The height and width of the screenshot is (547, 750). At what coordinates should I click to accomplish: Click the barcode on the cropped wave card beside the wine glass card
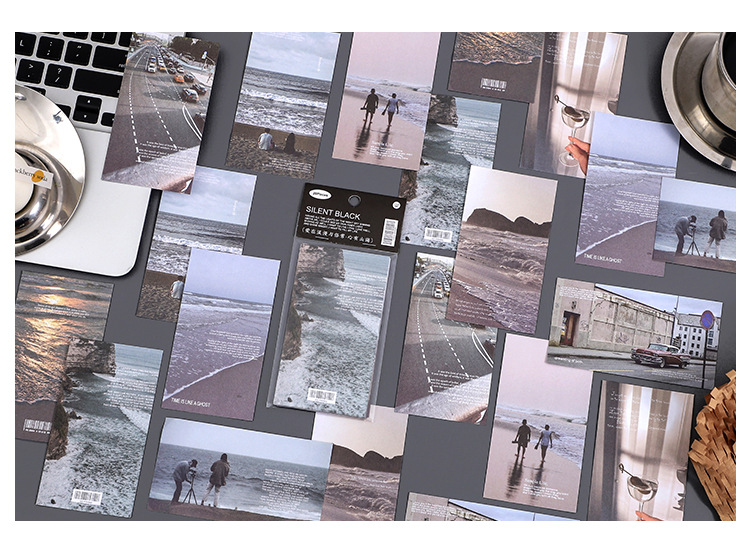click(x=493, y=85)
